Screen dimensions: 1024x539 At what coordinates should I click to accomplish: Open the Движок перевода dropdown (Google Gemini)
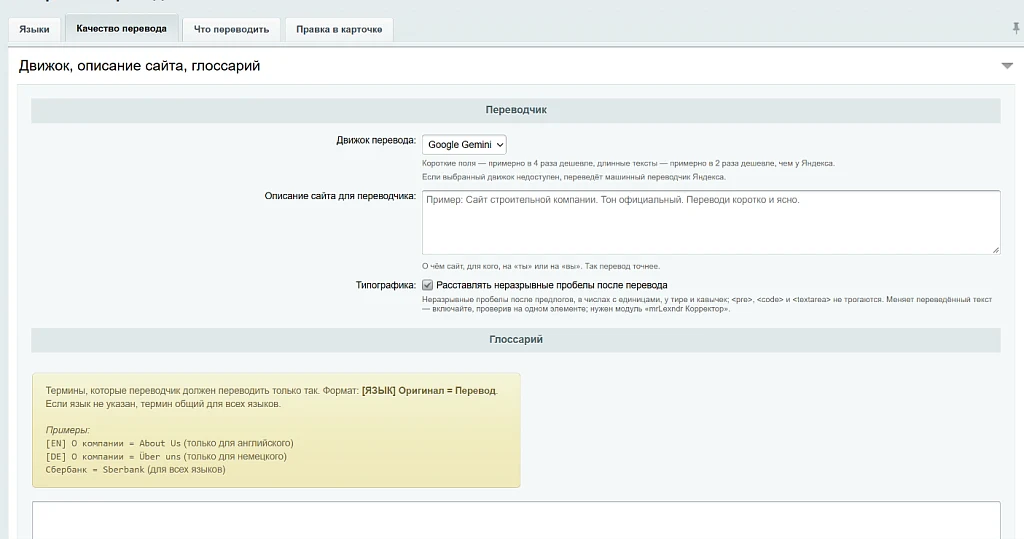coord(464,144)
